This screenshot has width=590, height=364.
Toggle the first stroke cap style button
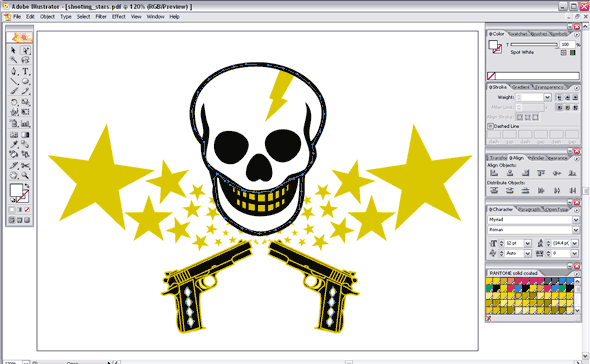(x=560, y=97)
